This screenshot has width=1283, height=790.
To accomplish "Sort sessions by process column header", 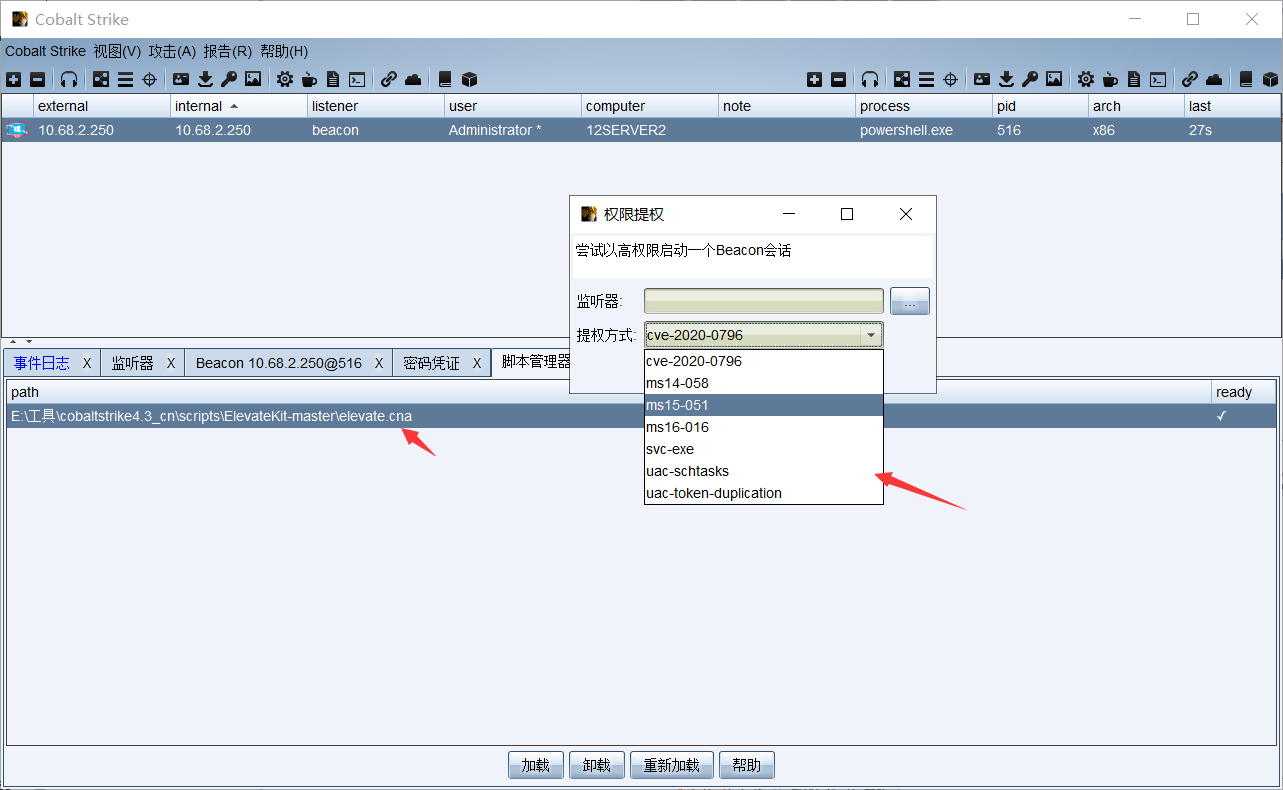I will (924, 106).
